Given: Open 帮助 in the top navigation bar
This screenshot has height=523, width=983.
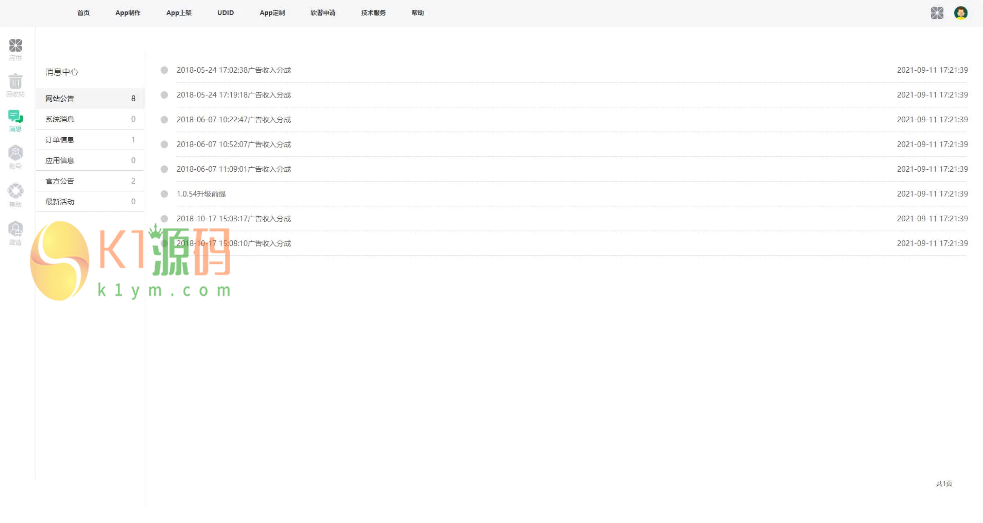Looking at the screenshot, I should tap(418, 13).
